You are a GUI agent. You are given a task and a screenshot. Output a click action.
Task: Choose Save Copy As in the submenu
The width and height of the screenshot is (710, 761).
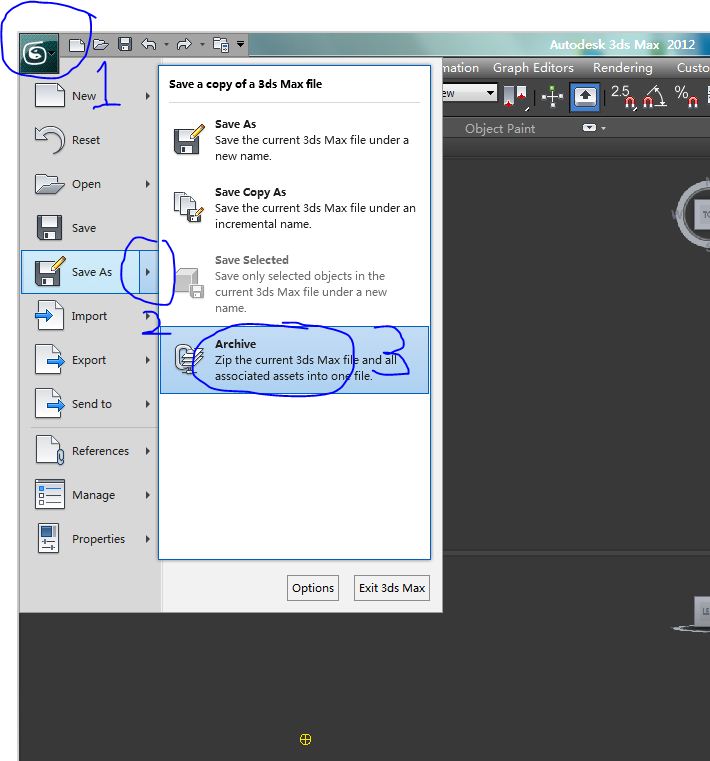click(295, 208)
